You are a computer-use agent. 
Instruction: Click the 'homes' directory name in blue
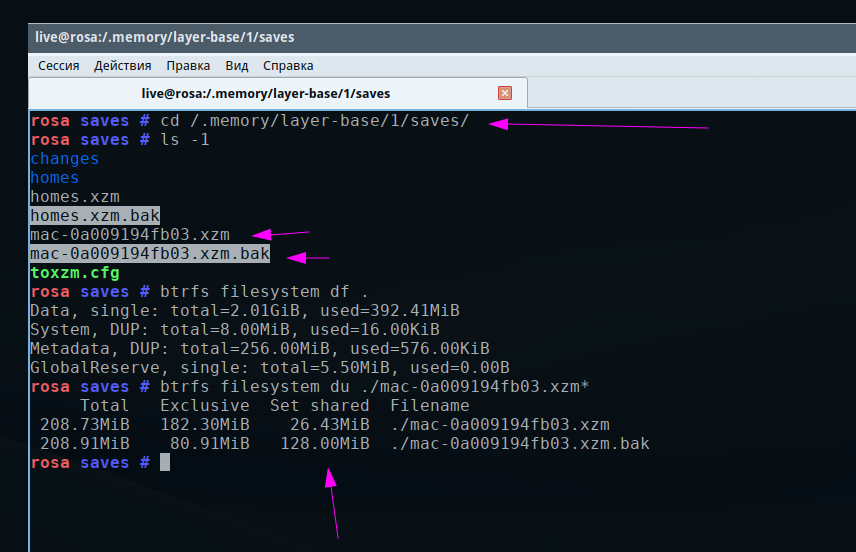(x=55, y=178)
